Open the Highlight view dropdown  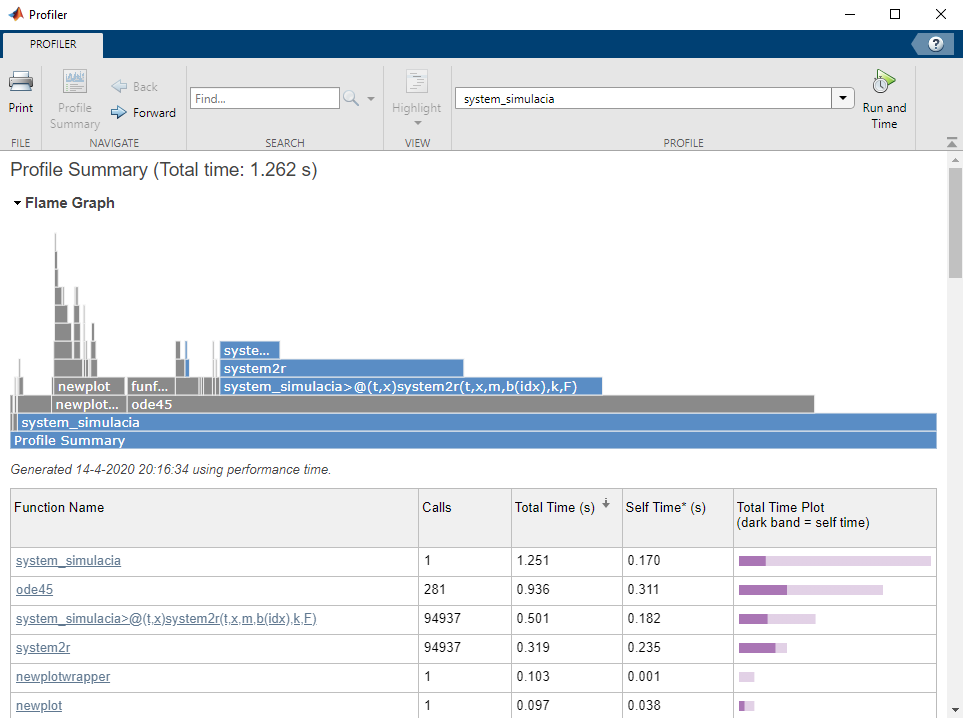click(417, 99)
